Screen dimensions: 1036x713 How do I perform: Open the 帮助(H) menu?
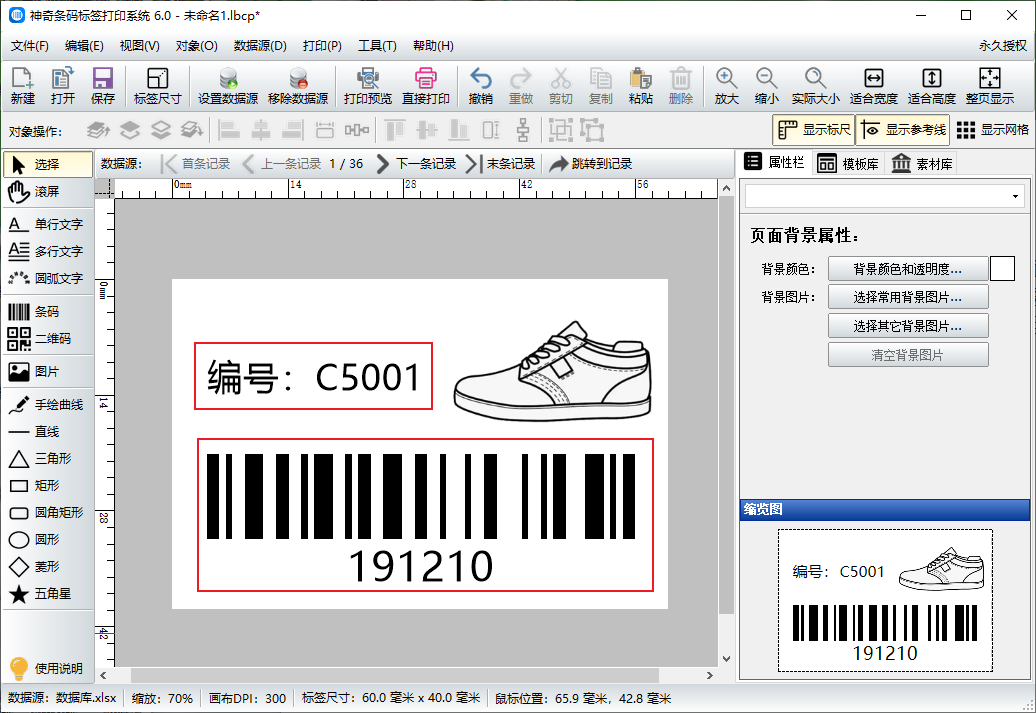[433, 46]
